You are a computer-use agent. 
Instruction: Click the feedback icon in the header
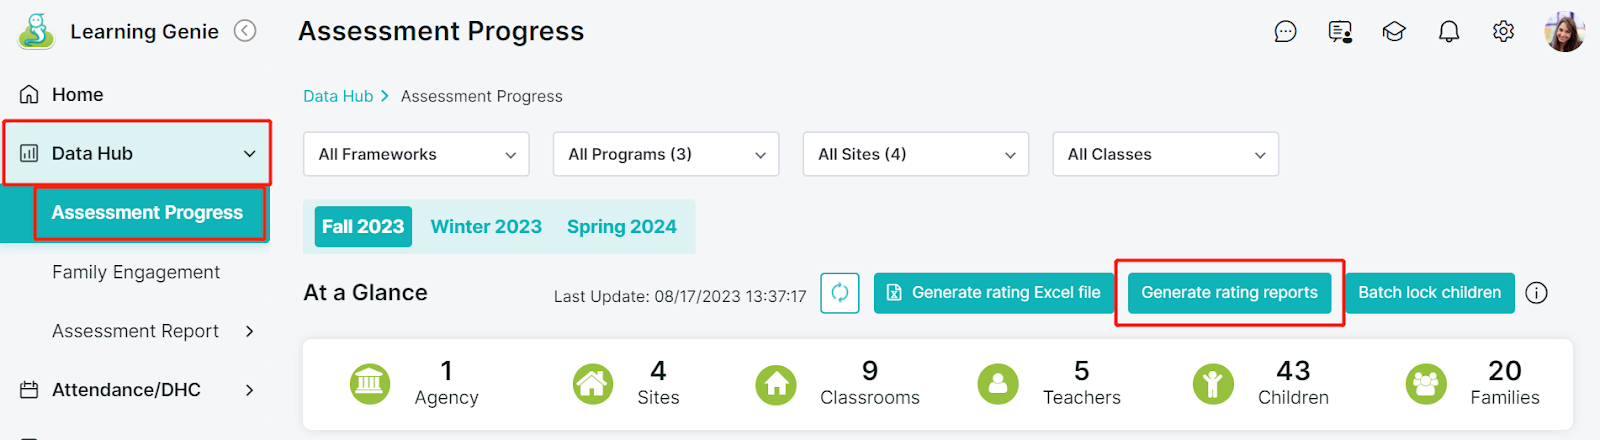(1340, 32)
